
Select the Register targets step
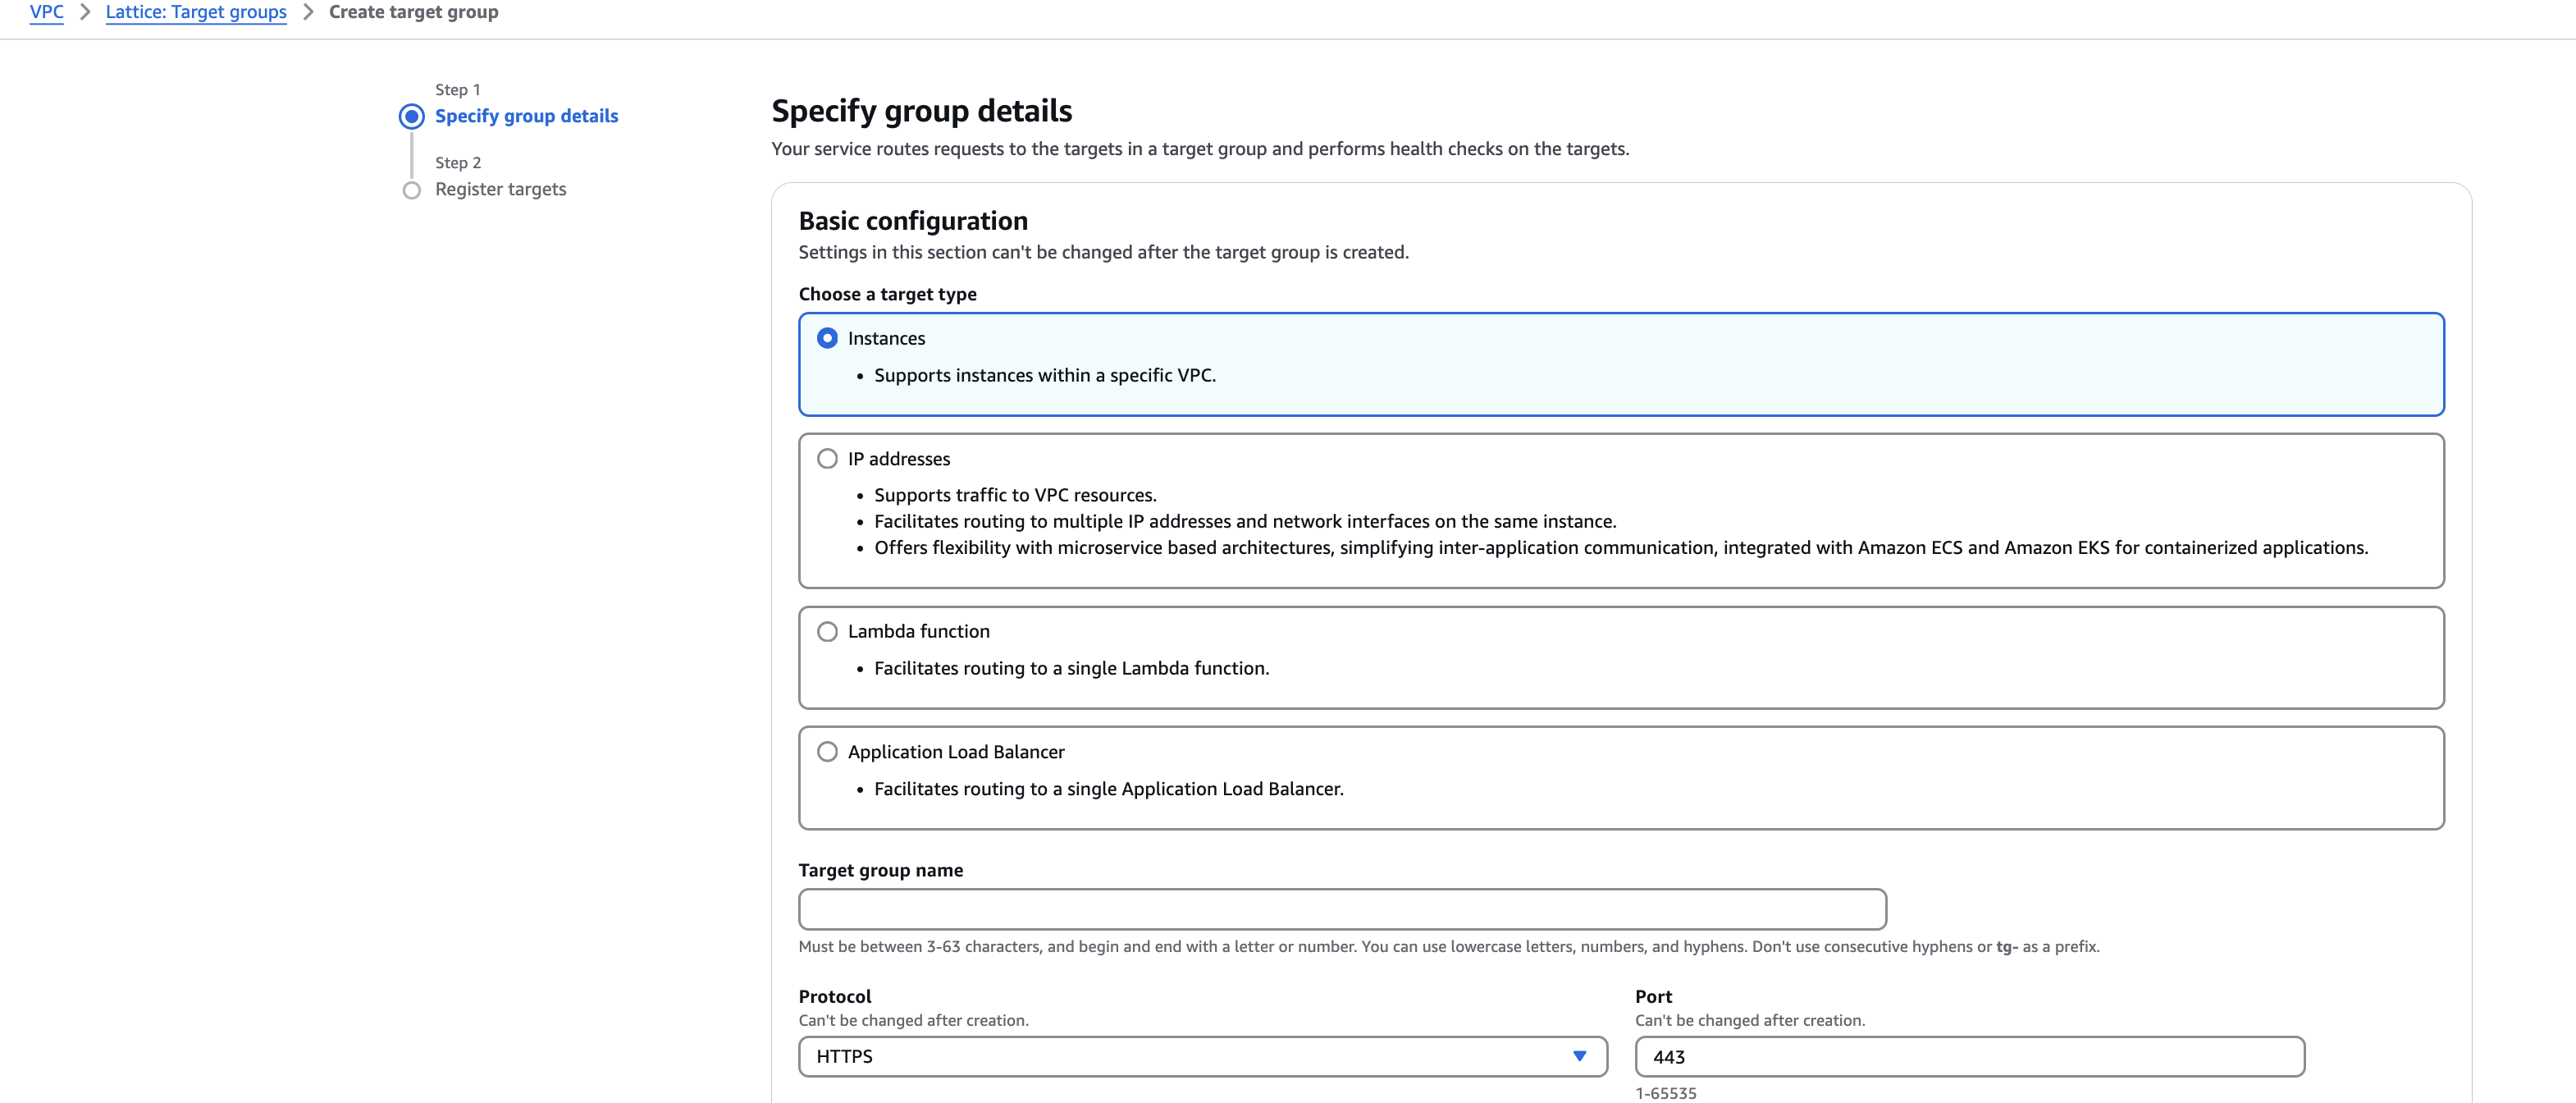[x=500, y=189]
